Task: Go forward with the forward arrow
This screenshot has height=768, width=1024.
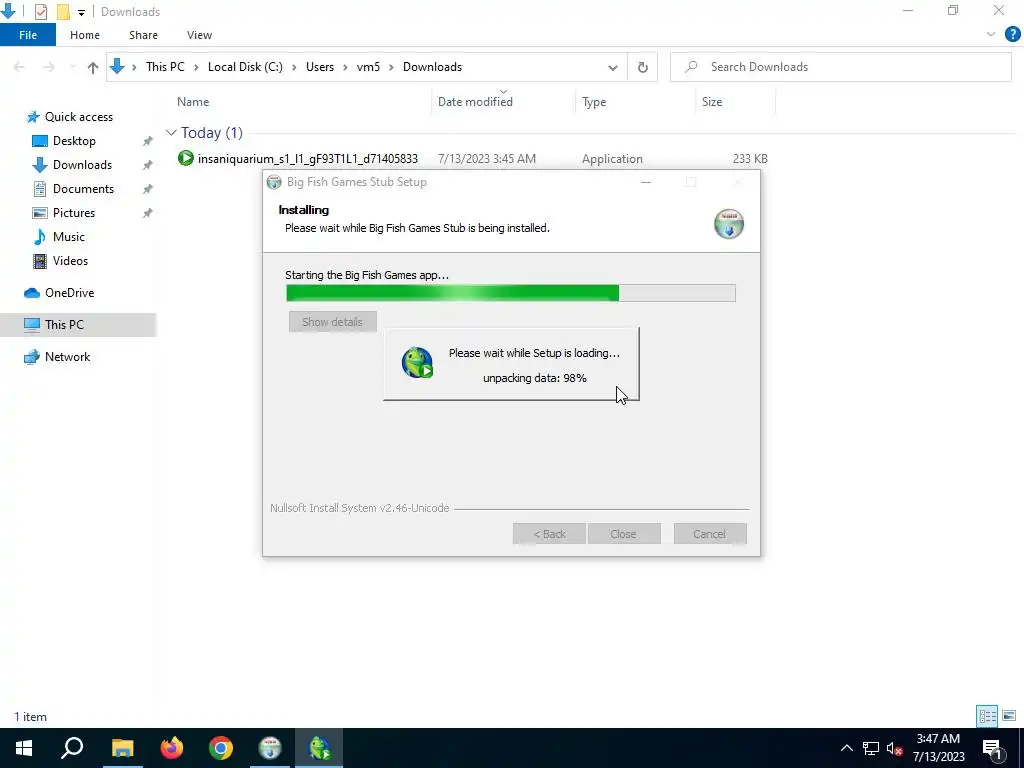Action: (49, 67)
